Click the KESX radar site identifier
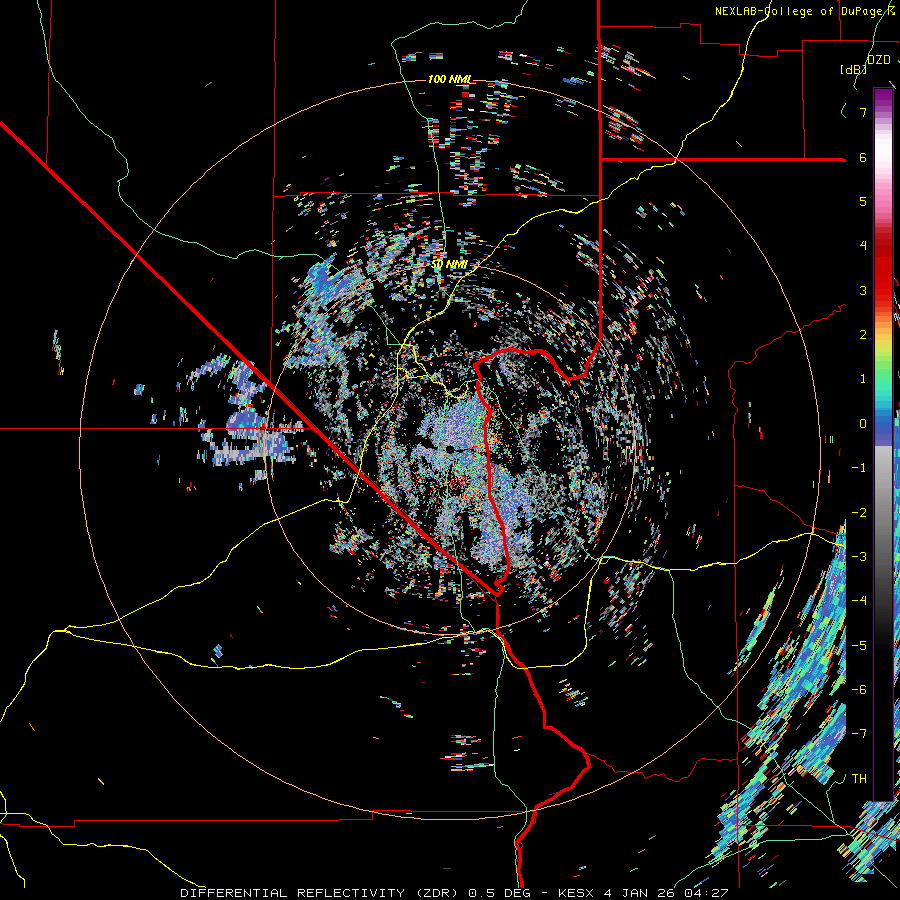 [575, 893]
